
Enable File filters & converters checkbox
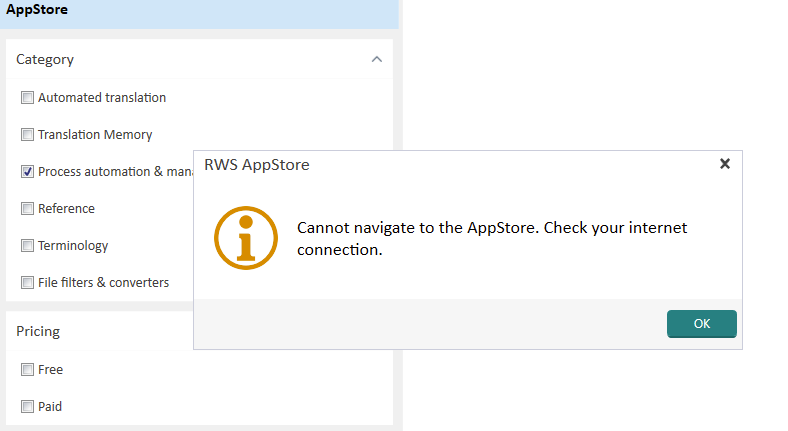[27, 283]
